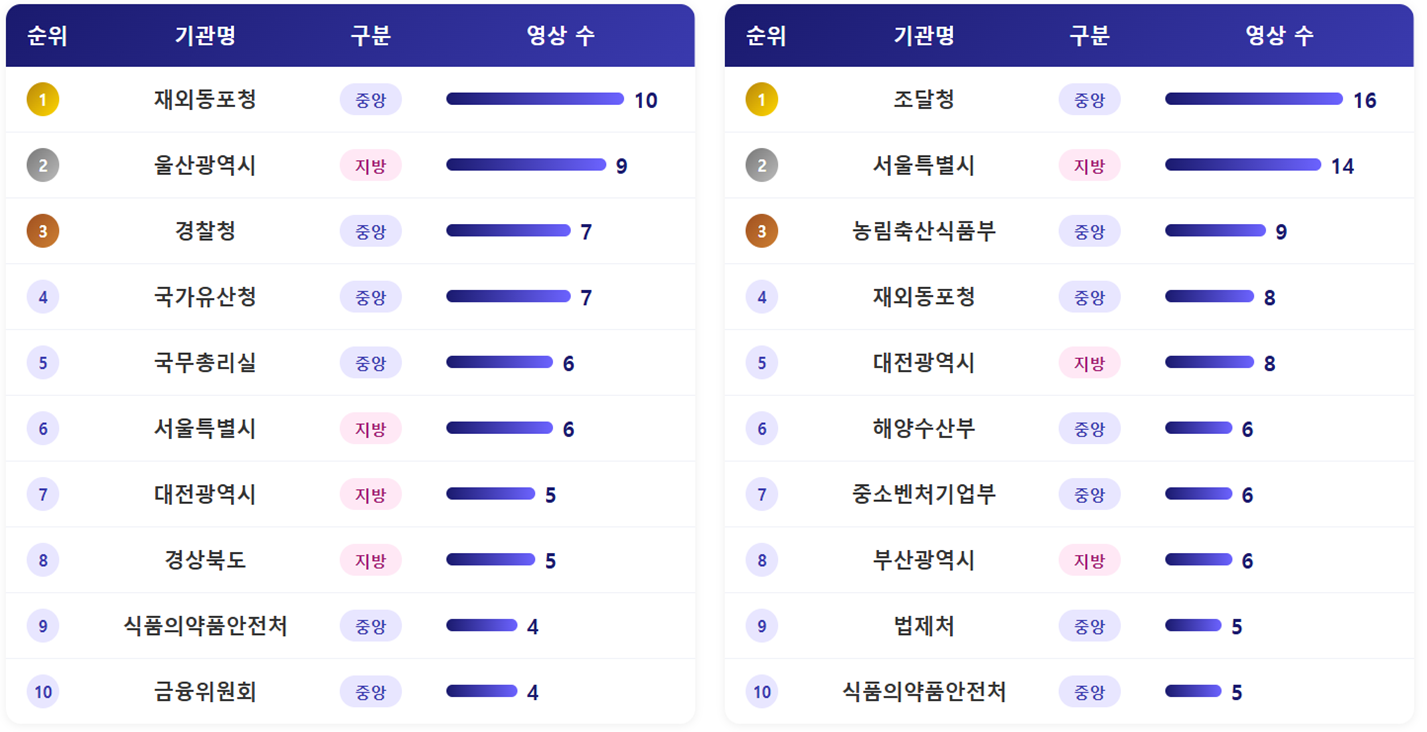Screen dimensions: 1427x732
Task: Click the 기관명 header in the right table
Action: pyautogui.click(x=924, y=36)
